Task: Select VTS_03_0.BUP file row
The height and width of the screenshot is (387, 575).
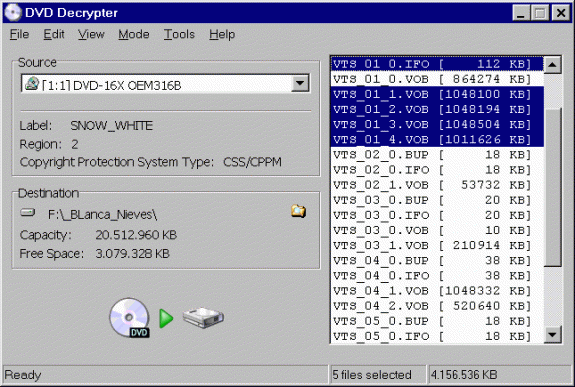Action: [x=437, y=200]
